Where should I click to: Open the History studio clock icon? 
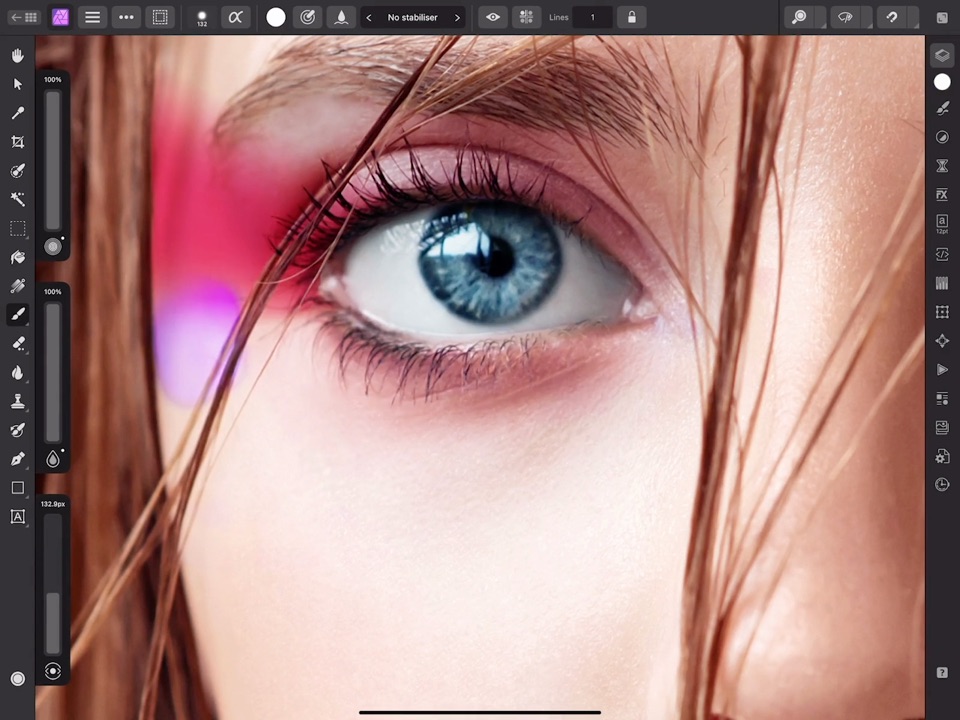[942, 485]
